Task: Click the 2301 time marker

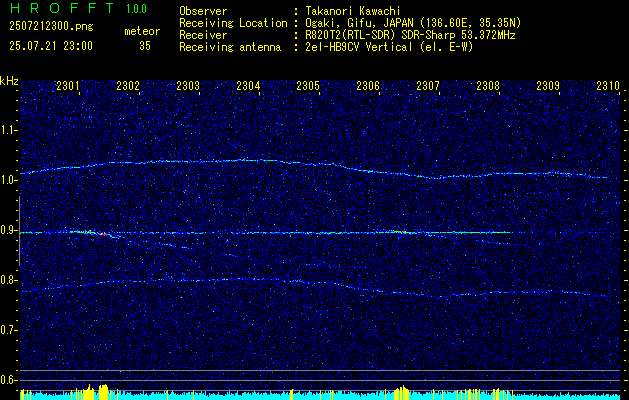Action: (68, 85)
